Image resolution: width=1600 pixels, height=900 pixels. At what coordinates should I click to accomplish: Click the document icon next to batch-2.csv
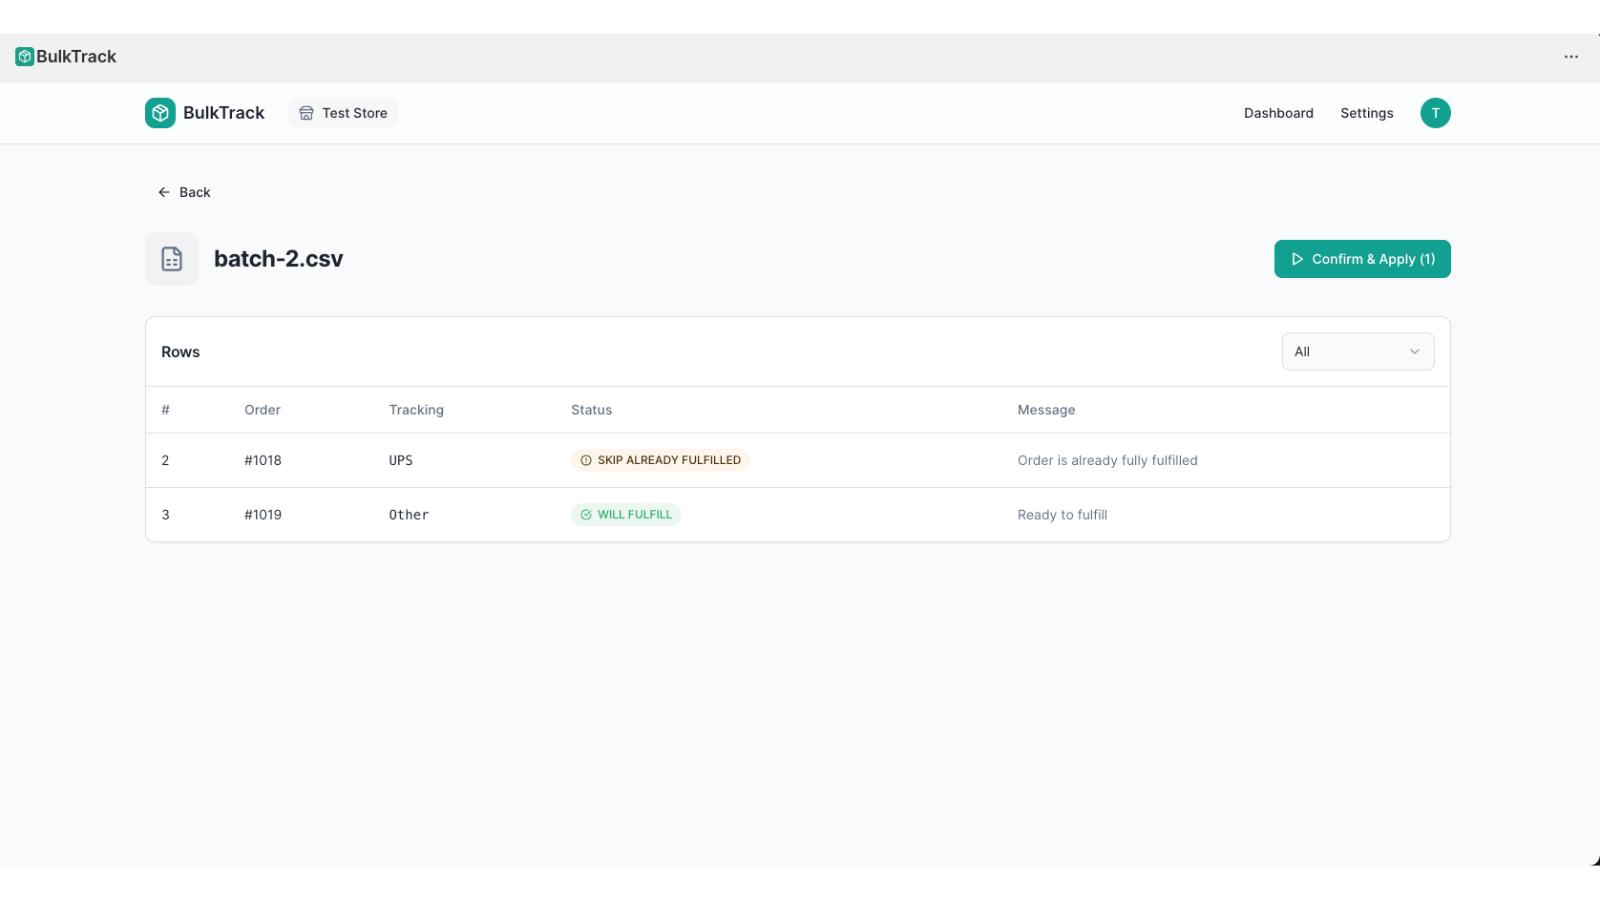click(x=171, y=258)
